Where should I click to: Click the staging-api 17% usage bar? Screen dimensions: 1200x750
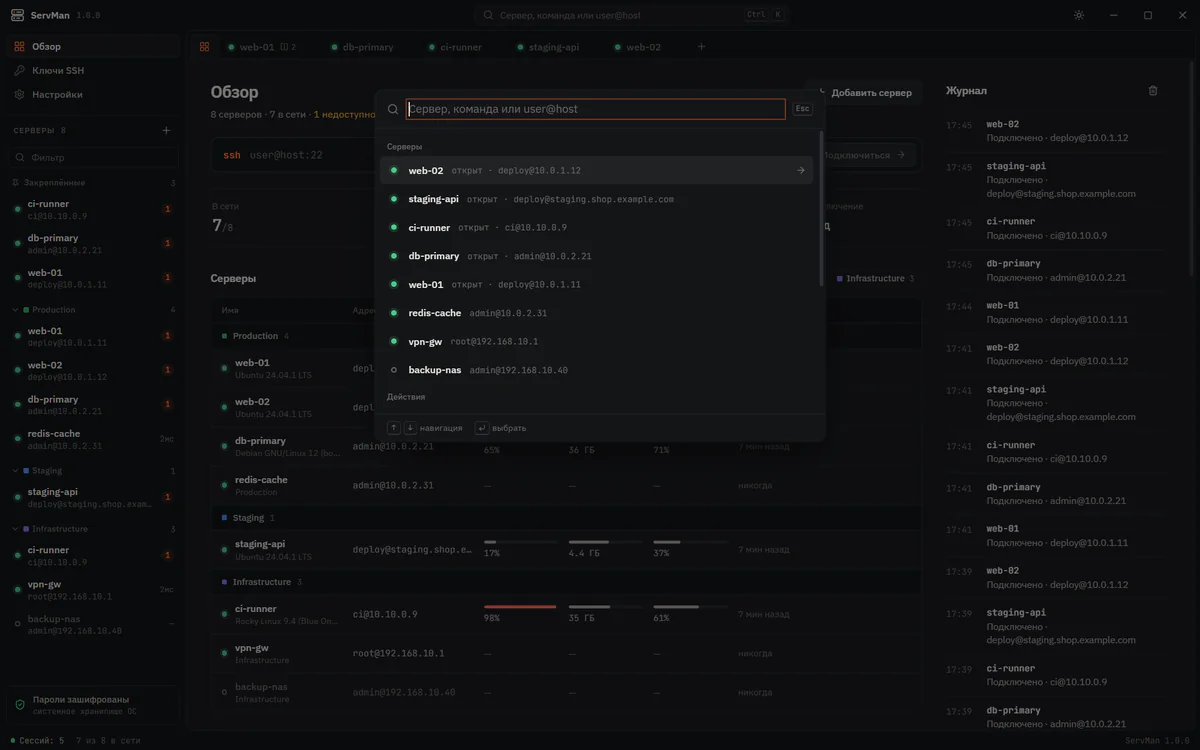point(520,542)
